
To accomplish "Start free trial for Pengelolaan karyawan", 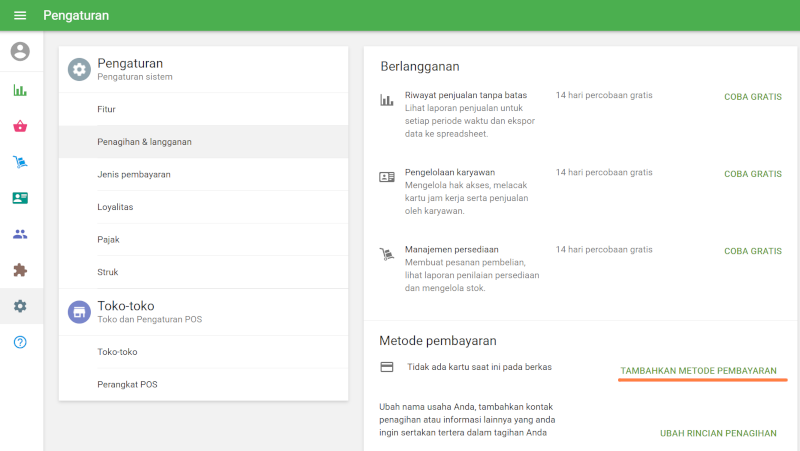I will point(752,174).
